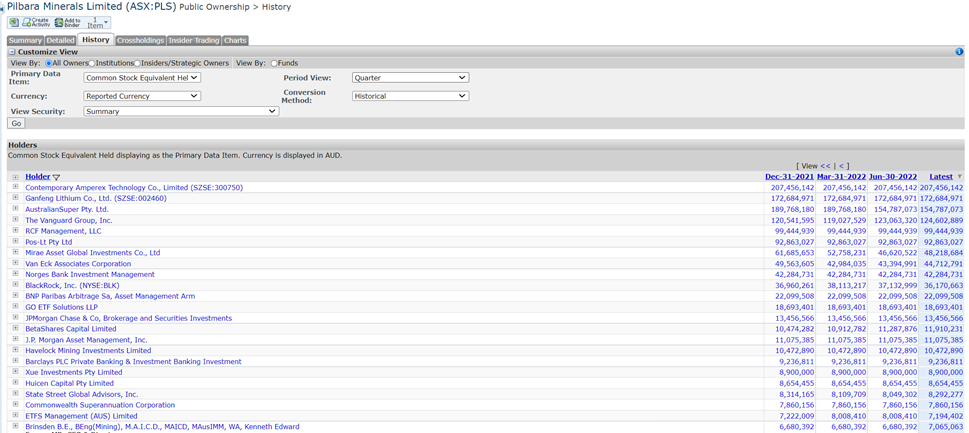Sort by the Jun-30-2022 column header
This screenshot has height=433, width=969.
tap(893, 177)
